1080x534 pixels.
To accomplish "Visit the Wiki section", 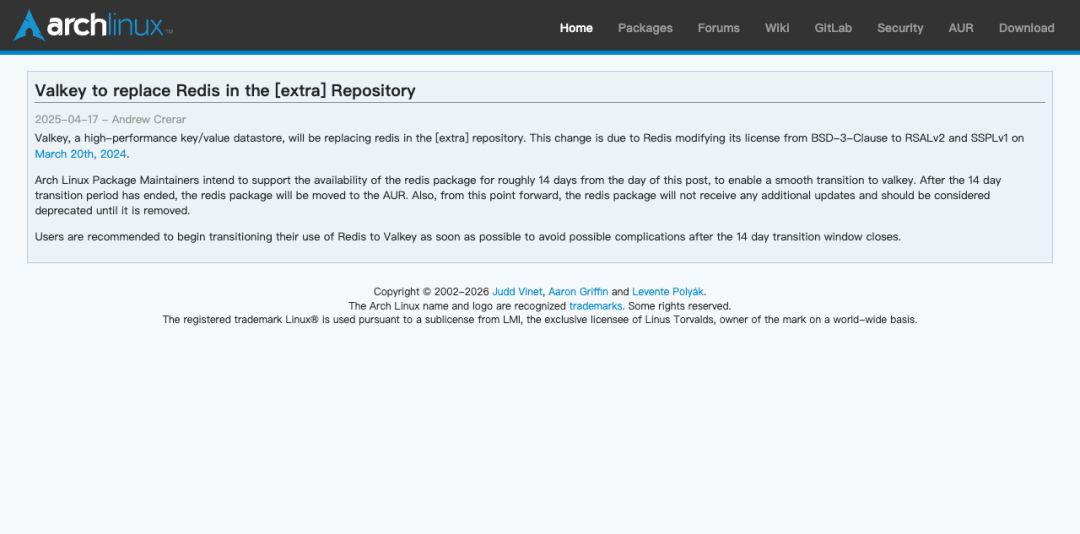I will pos(777,28).
